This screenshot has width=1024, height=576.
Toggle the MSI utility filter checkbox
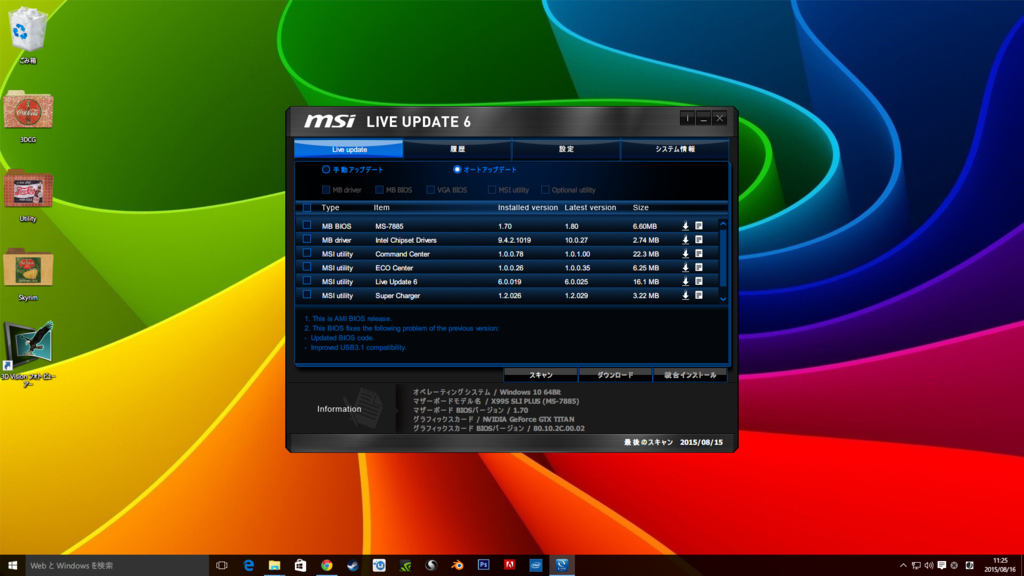click(492, 189)
